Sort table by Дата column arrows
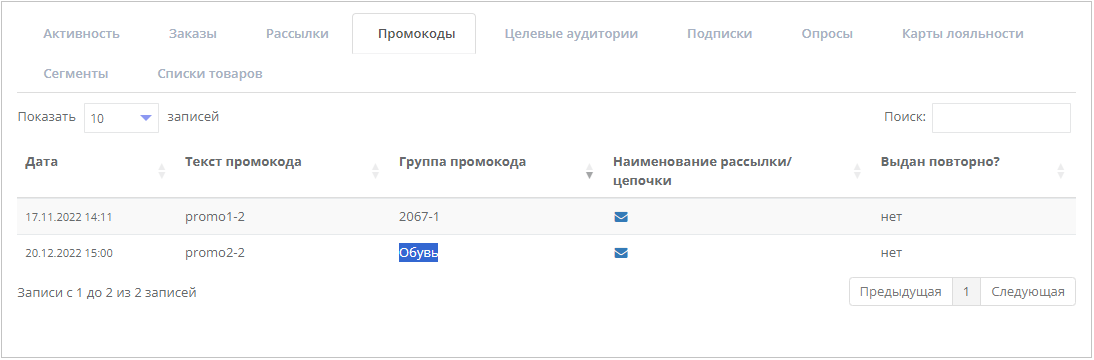Viewport: 1094px width, 360px height. pyautogui.click(x=161, y=170)
